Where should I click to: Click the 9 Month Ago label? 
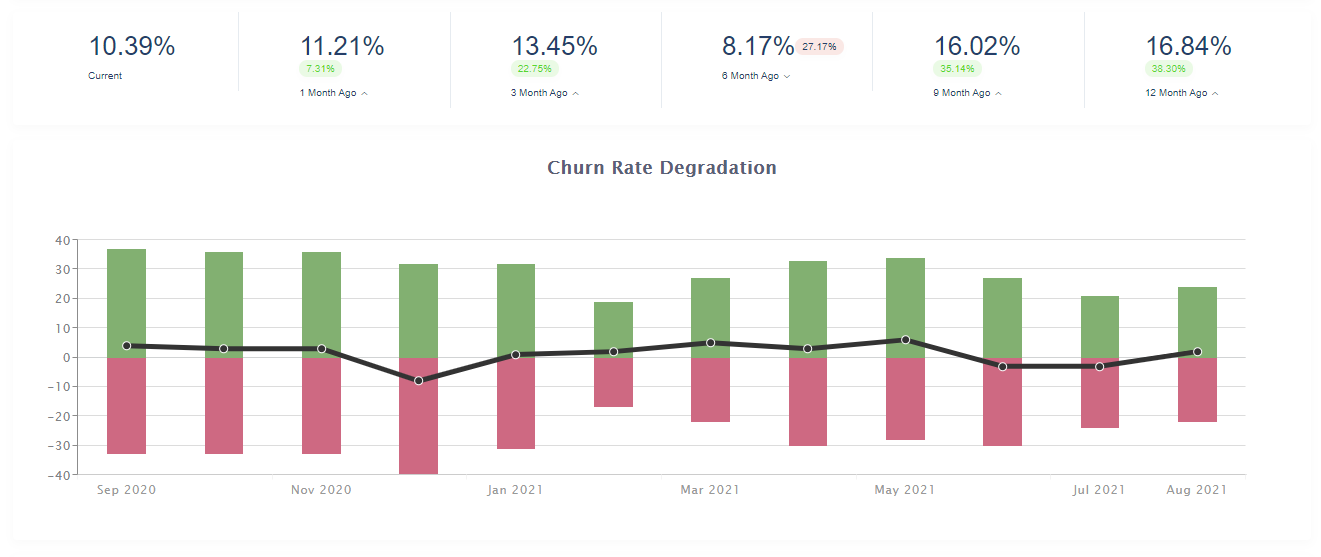coord(962,93)
